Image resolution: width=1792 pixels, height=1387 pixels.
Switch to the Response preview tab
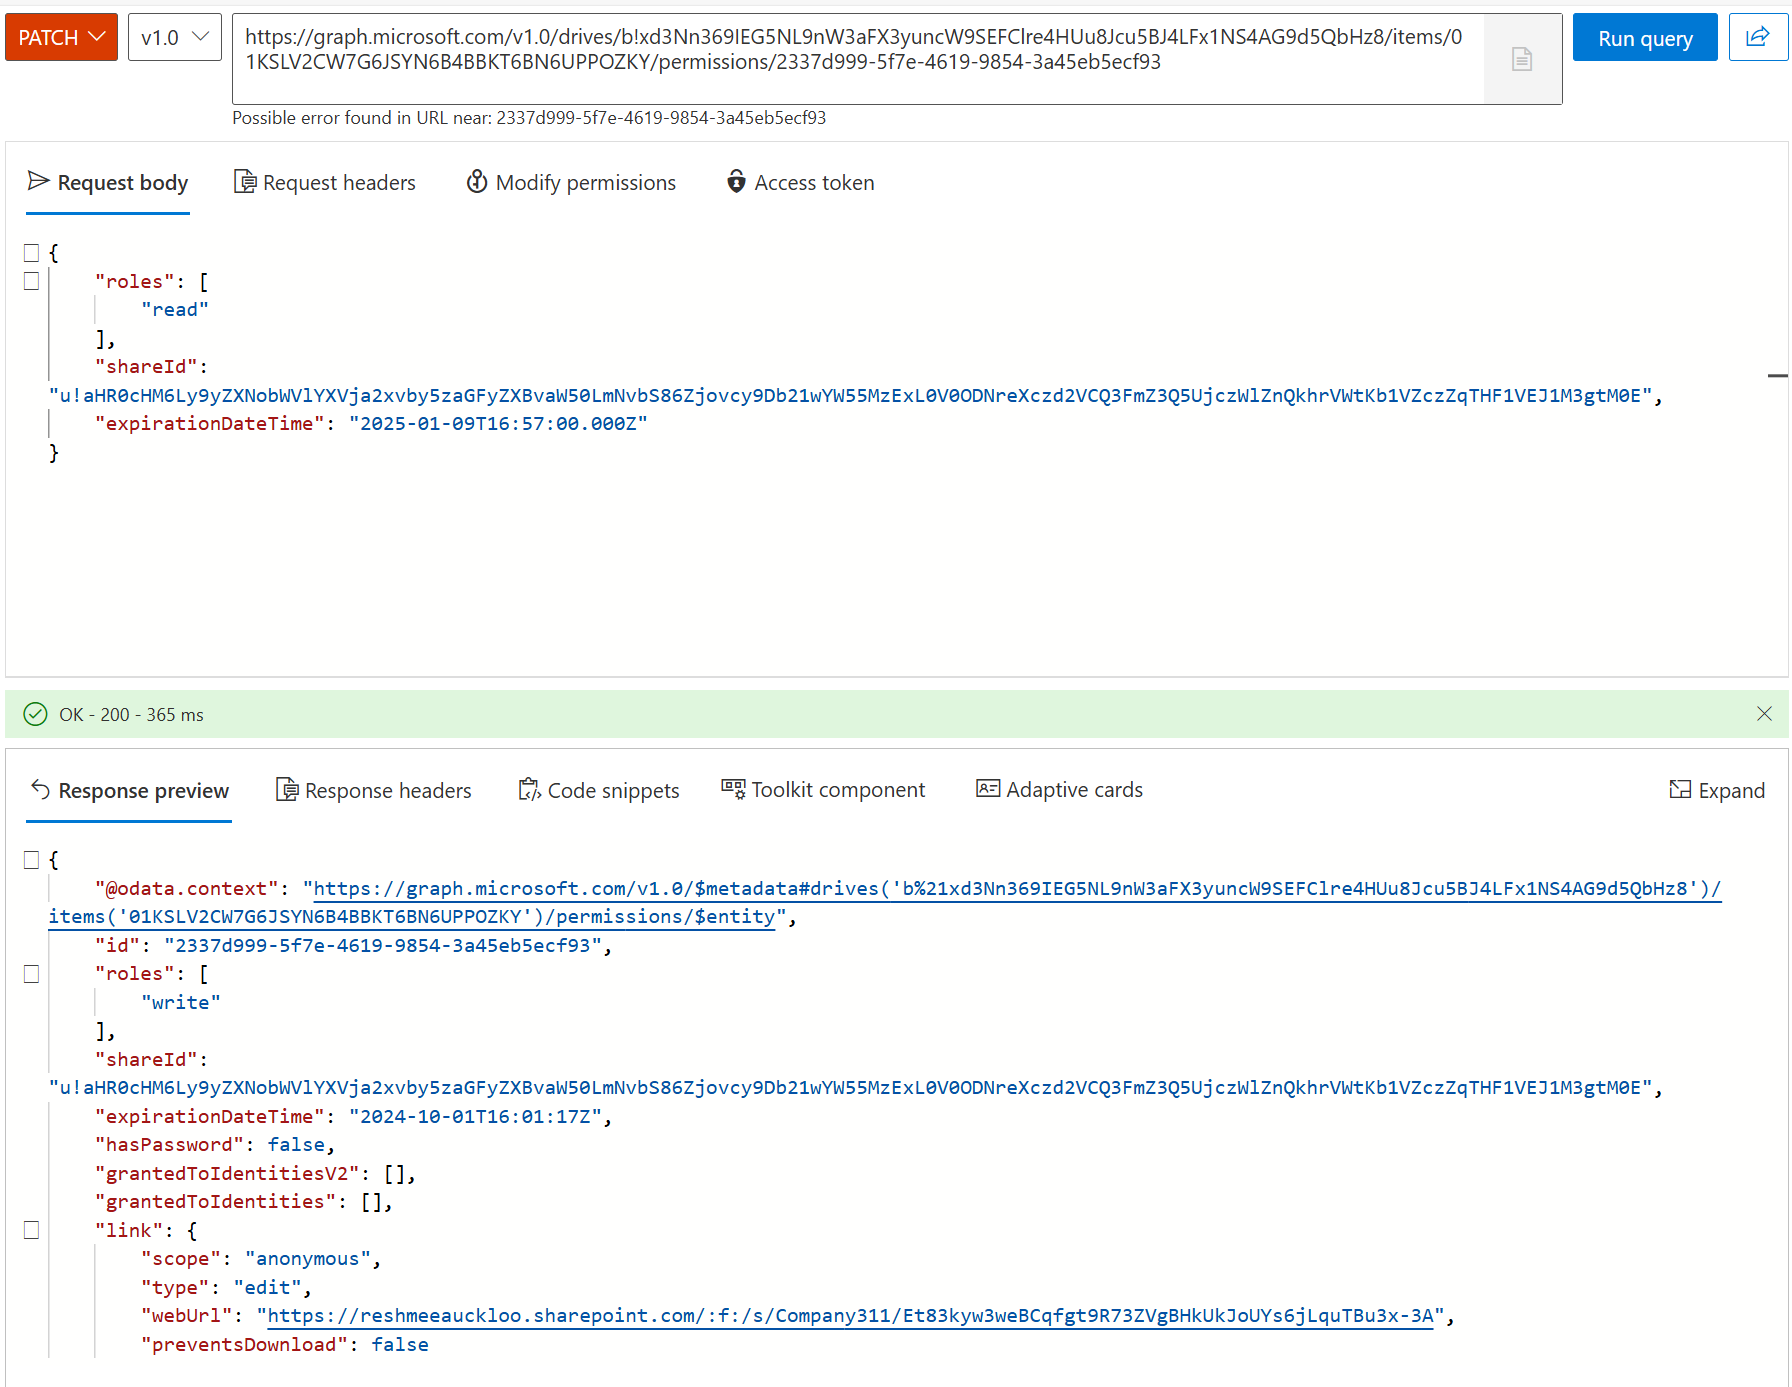pyautogui.click(x=129, y=791)
